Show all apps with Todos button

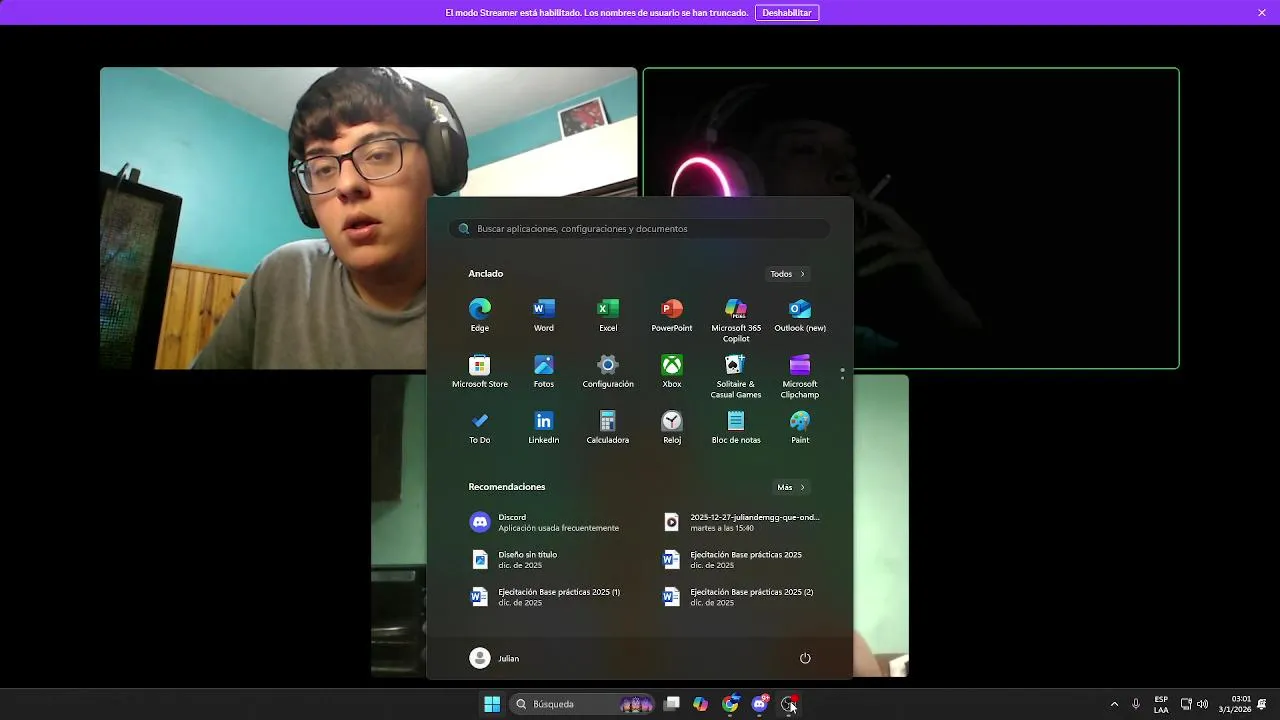(787, 274)
